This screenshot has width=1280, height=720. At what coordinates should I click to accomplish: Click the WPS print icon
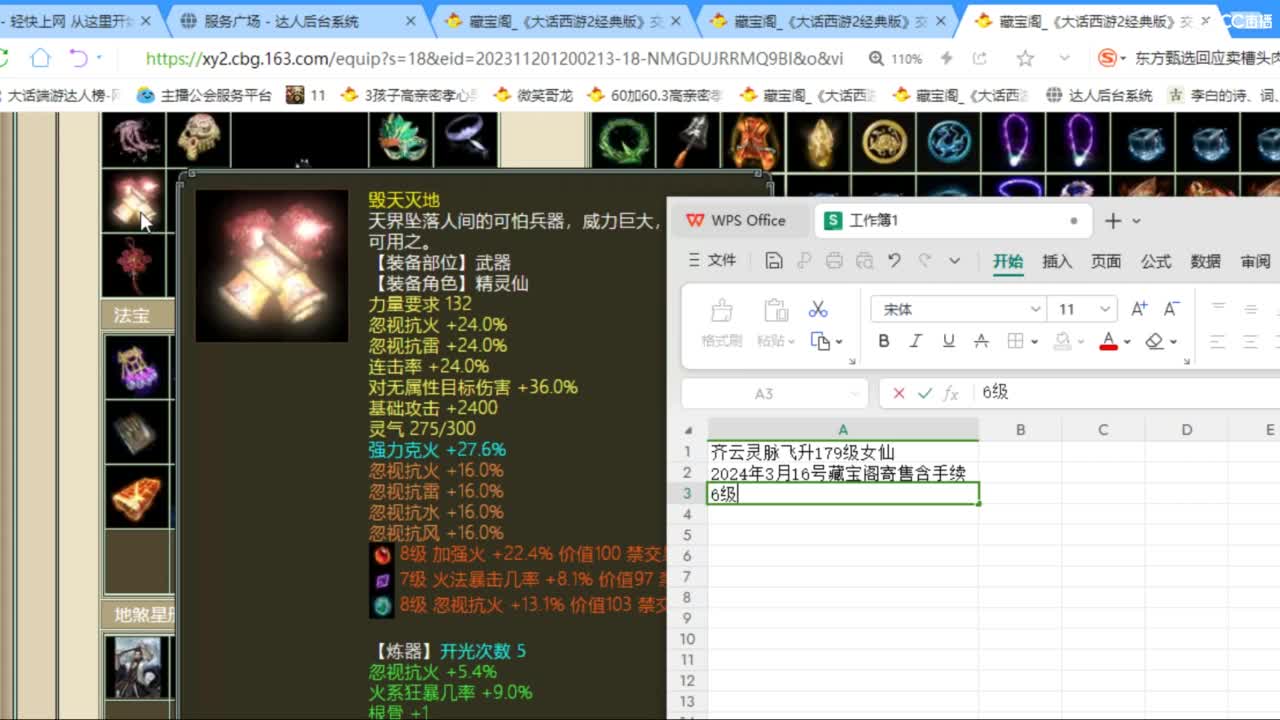coord(835,261)
